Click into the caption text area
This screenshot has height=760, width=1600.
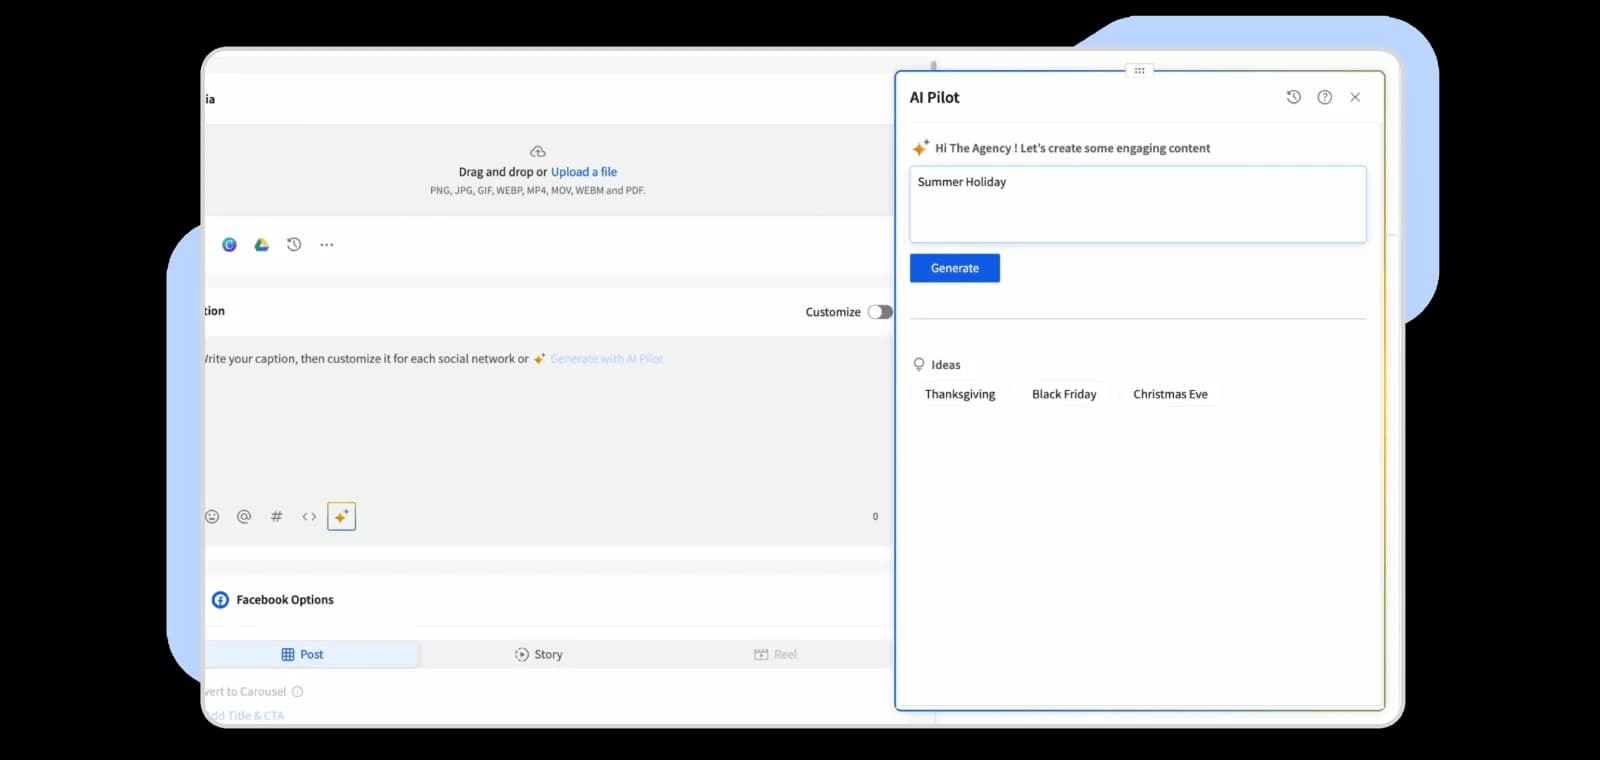click(548, 430)
